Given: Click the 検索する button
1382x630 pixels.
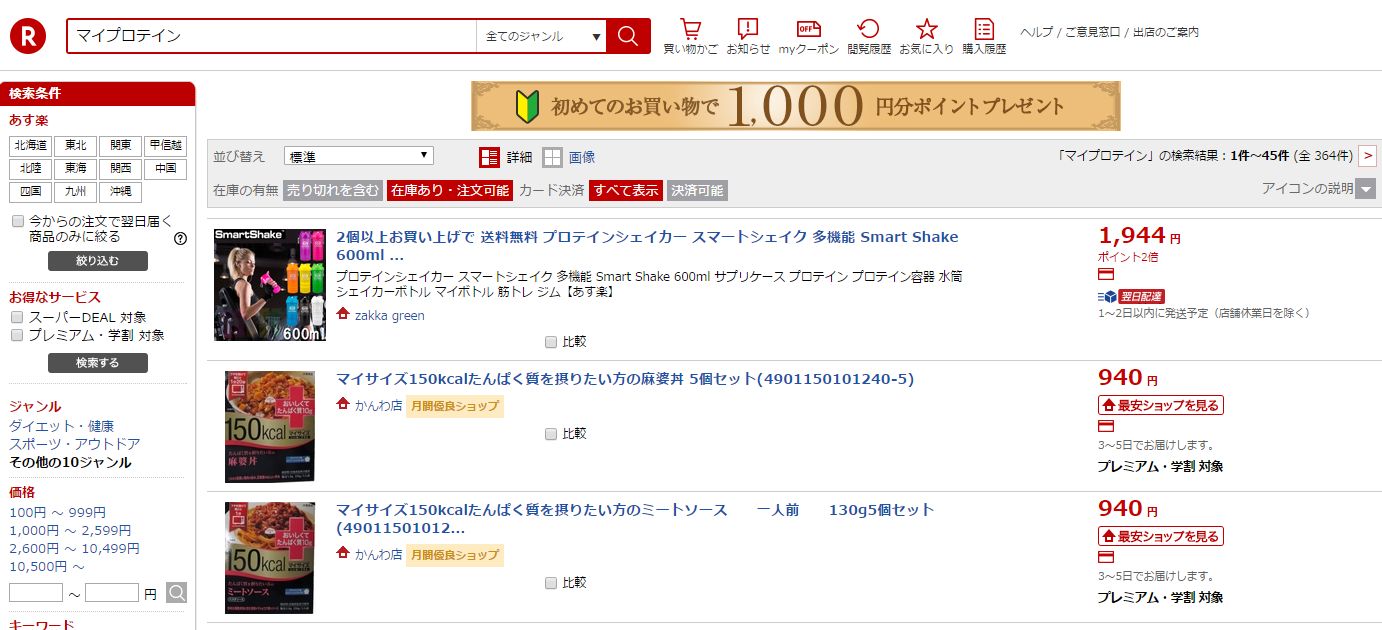Looking at the screenshot, I should pyautogui.click(x=98, y=363).
